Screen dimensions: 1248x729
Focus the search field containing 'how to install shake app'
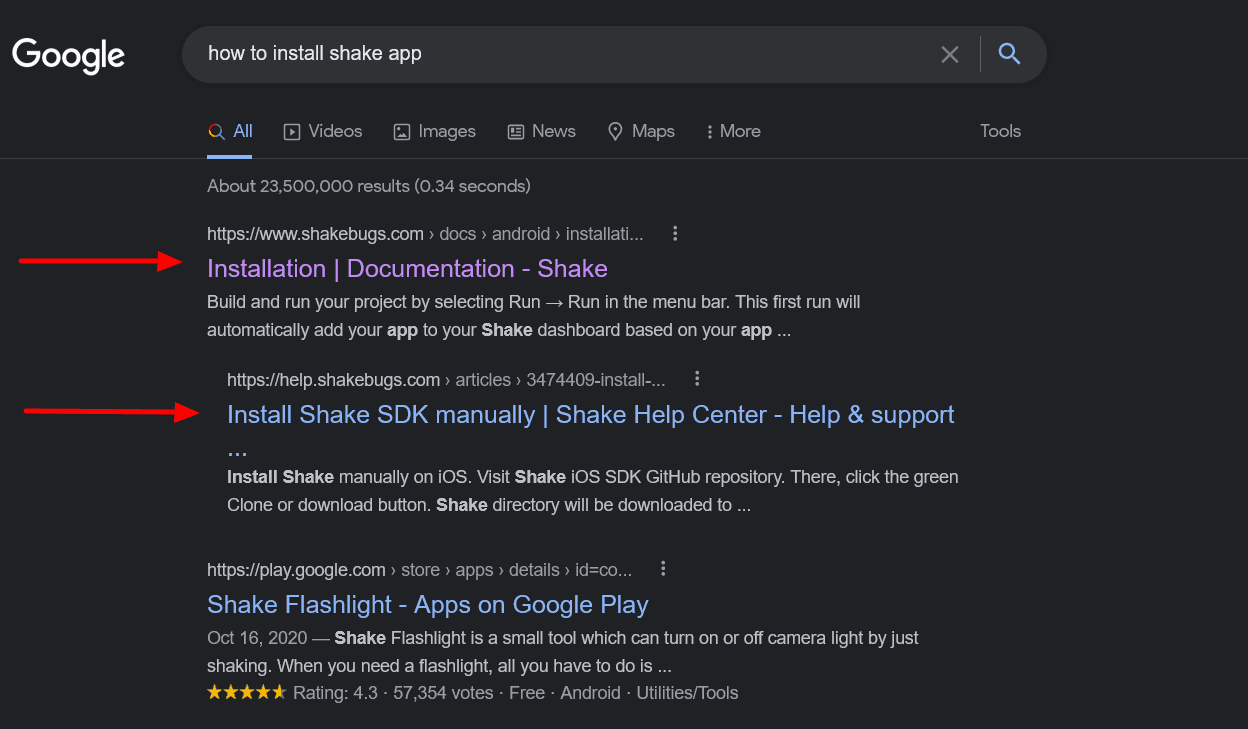pyautogui.click(x=560, y=54)
